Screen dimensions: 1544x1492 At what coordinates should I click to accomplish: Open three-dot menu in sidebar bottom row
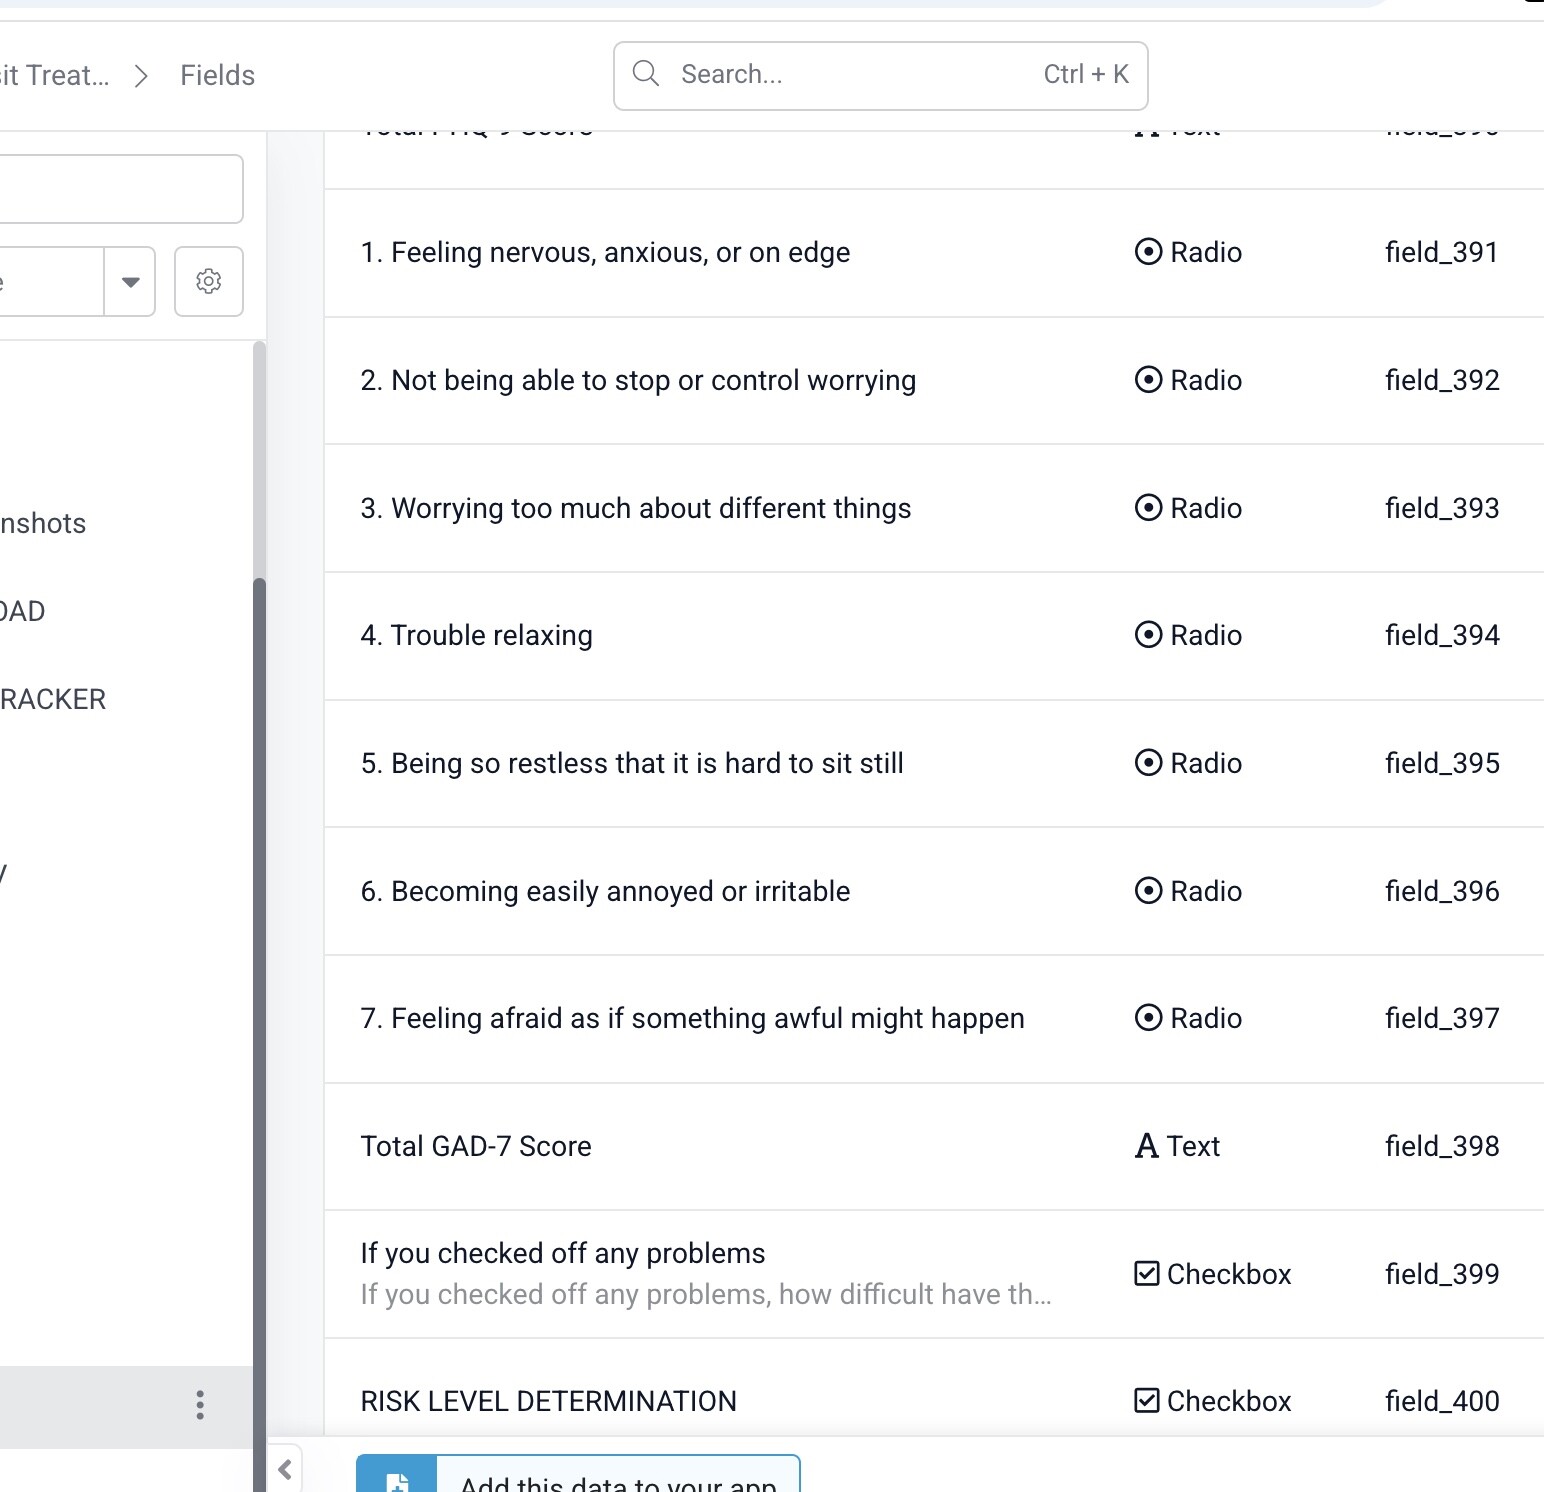(200, 1405)
